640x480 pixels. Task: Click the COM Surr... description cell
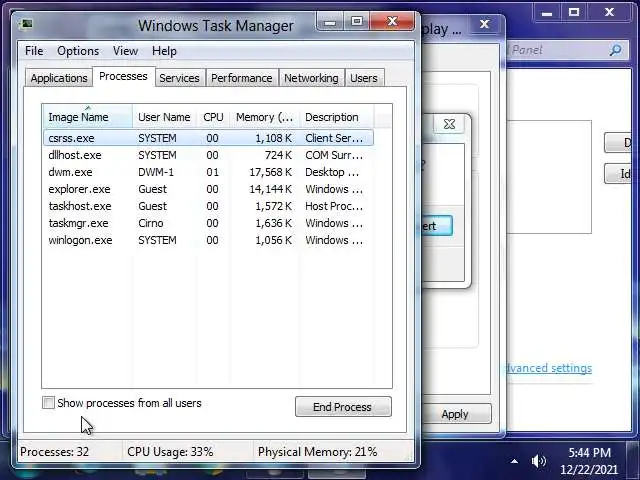click(334, 155)
